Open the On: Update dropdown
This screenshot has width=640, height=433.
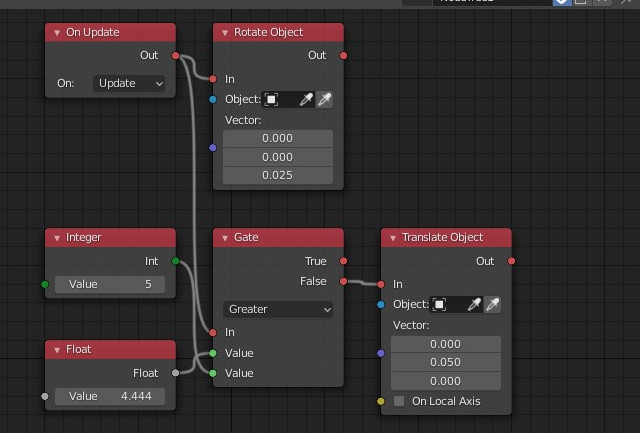129,83
